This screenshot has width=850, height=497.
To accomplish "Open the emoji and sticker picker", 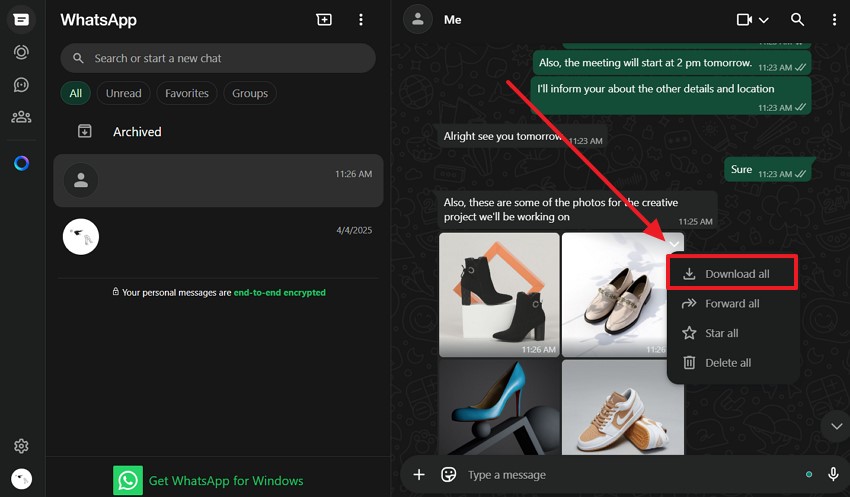I will [449, 474].
